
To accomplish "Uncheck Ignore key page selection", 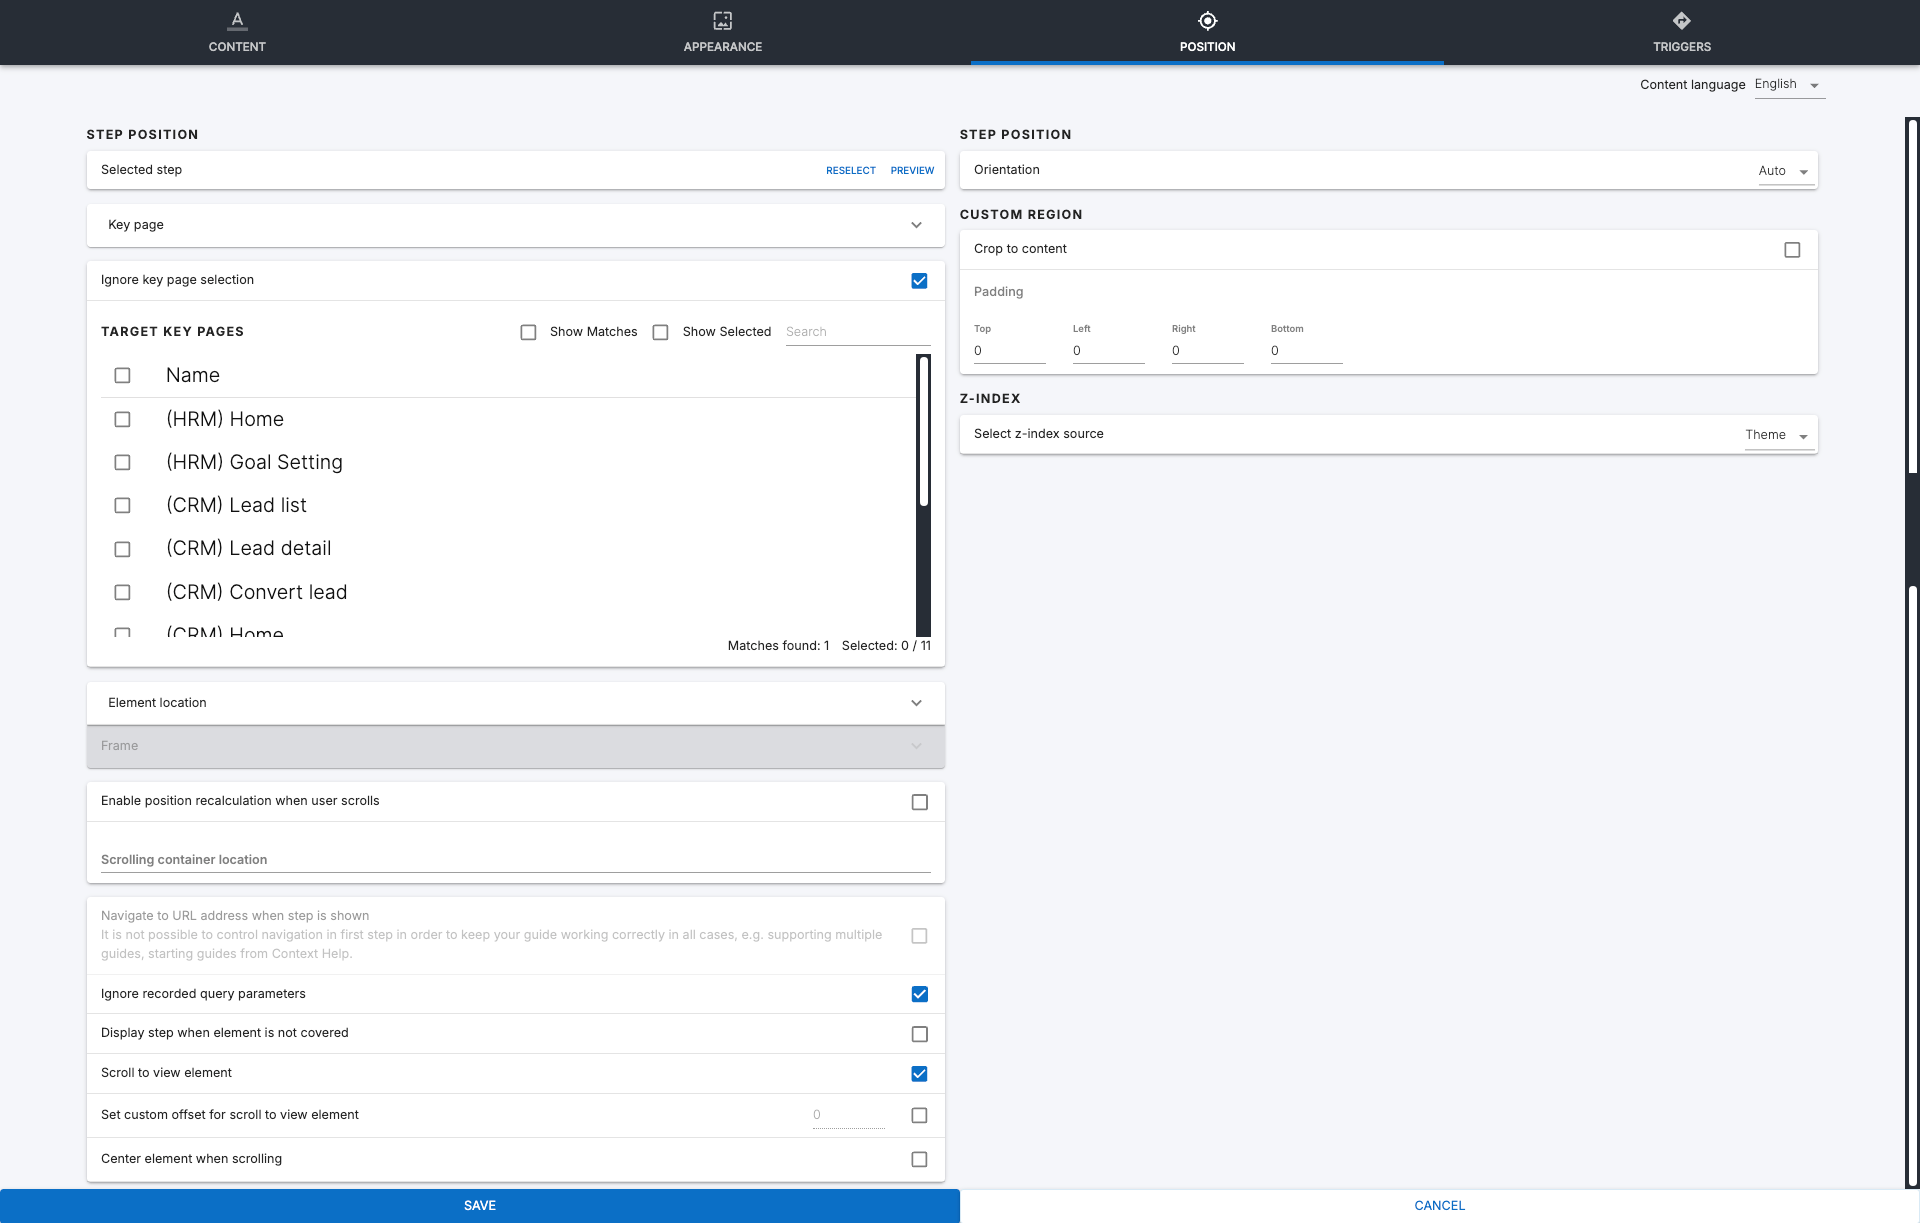I will click(919, 281).
